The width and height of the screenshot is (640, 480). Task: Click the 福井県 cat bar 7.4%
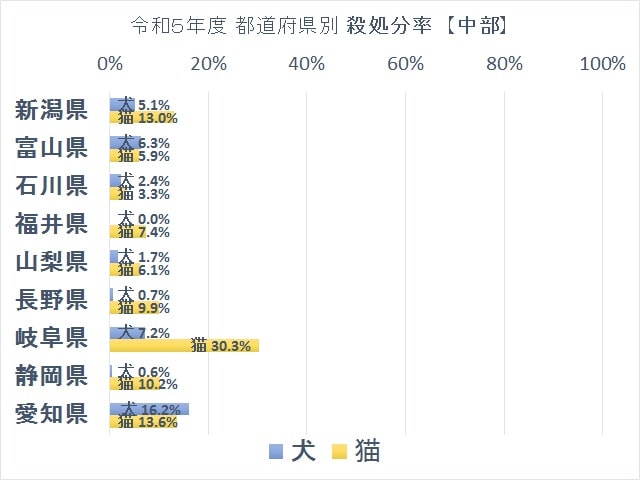click(128, 232)
